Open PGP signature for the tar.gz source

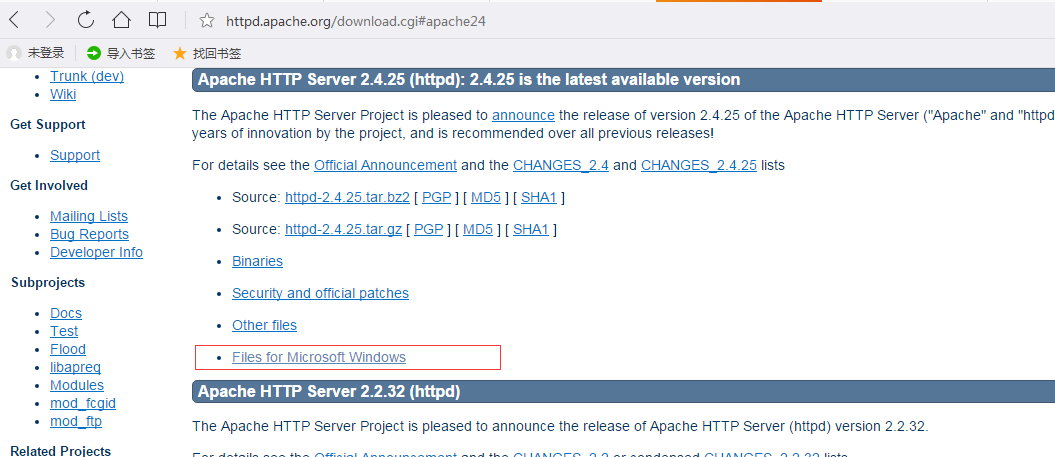point(429,230)
